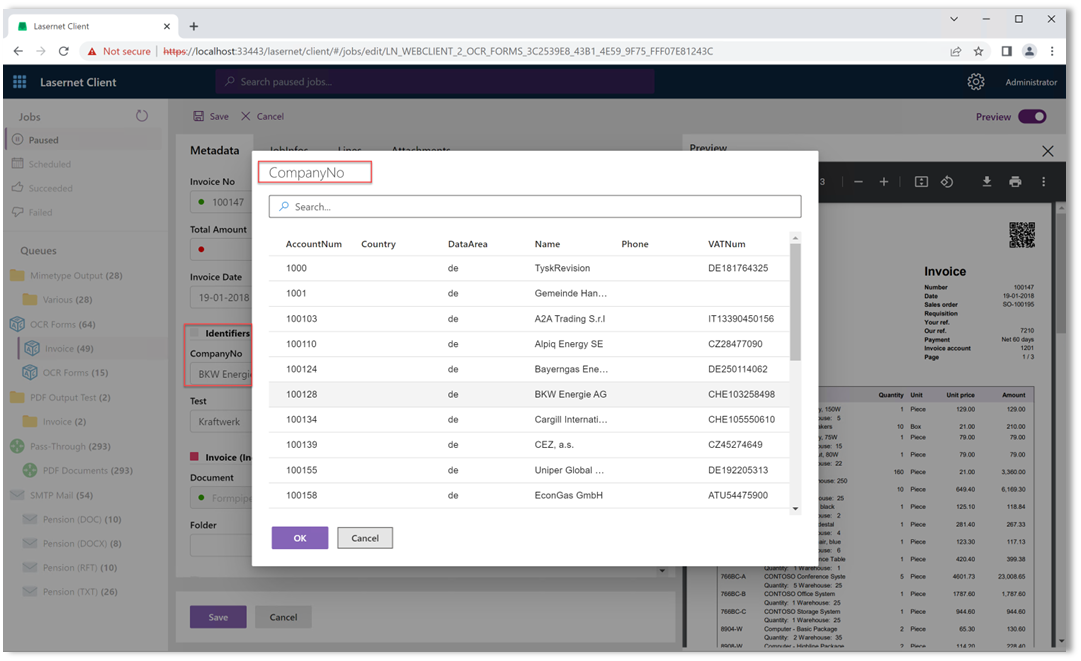
Task: Open Administrator user menu
Action: [1031, 82]
